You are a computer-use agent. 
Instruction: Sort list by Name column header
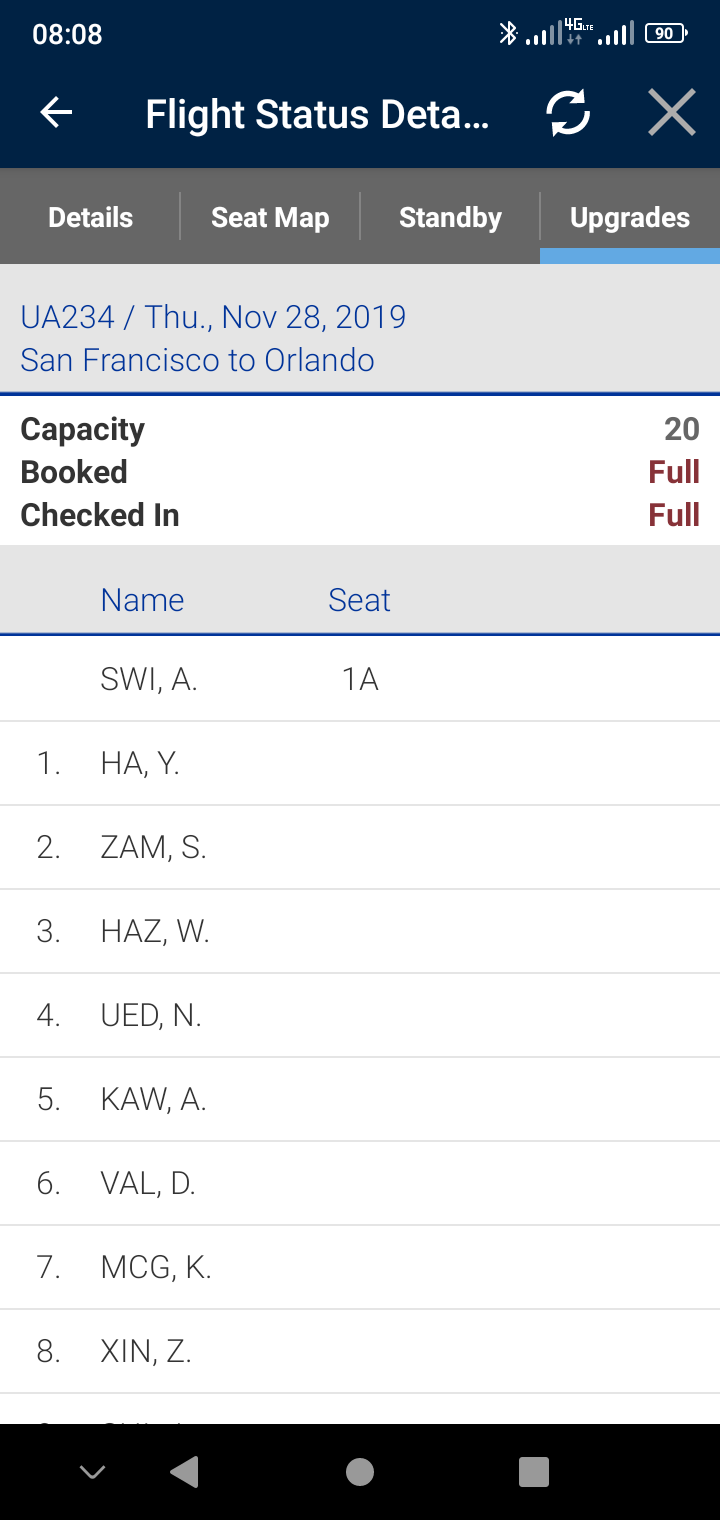coord(142,600)
